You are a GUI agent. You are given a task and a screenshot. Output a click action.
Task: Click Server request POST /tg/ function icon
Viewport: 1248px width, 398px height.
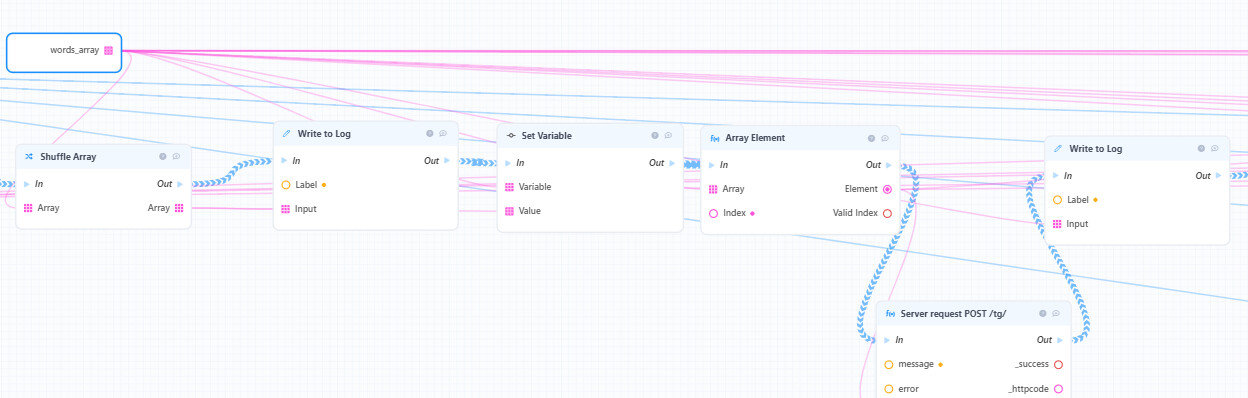[891, 313]
